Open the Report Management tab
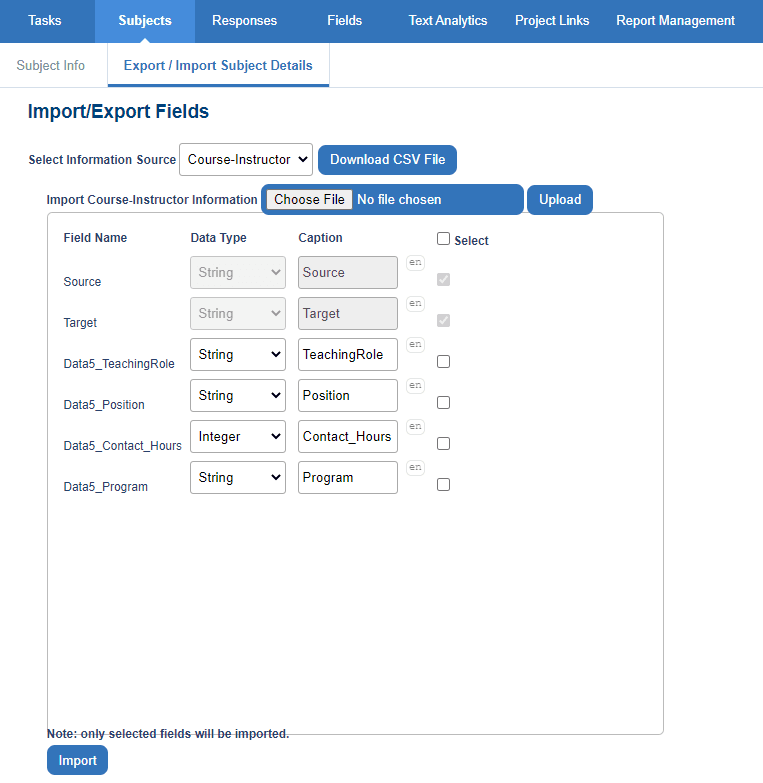Image resolution: width=763 pixels, height=783 pixels. 675,20
